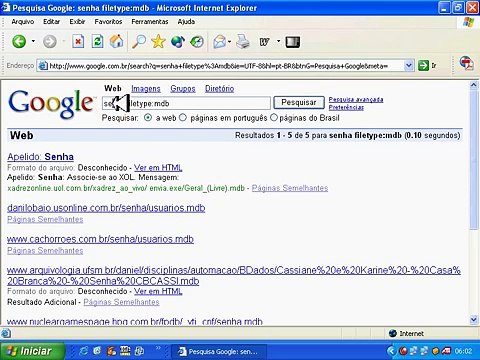Viewport: 480px width, 360px height.
Task: Open Preferências link
Action: [346, 107]
